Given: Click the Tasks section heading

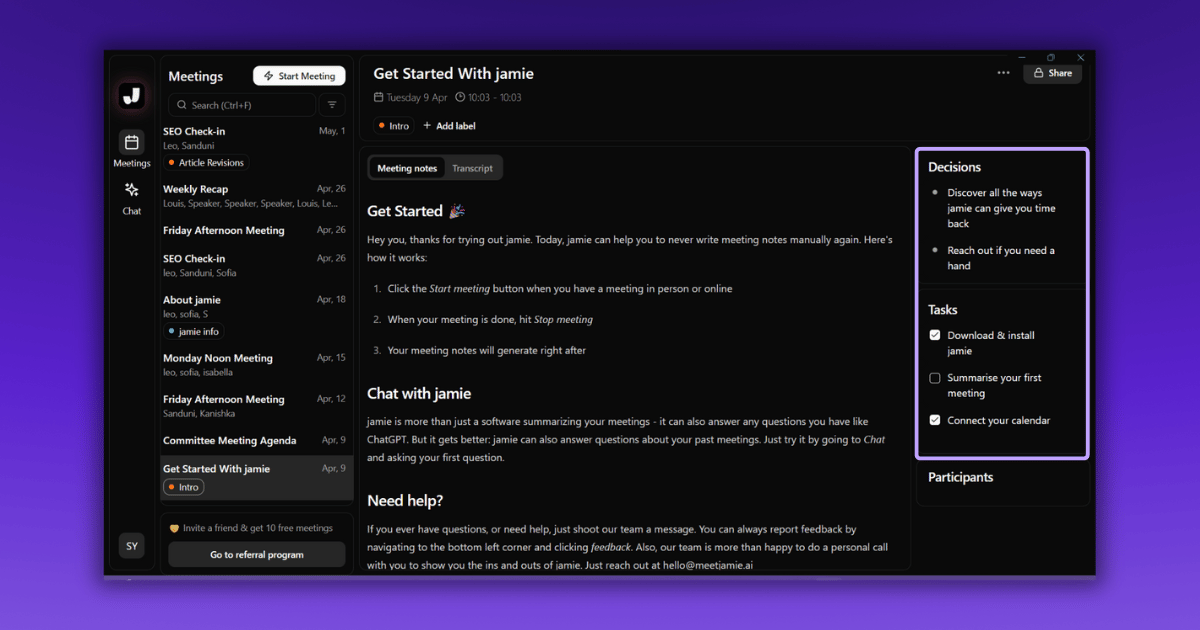Looking at the screenshot, I should point(942,310).
